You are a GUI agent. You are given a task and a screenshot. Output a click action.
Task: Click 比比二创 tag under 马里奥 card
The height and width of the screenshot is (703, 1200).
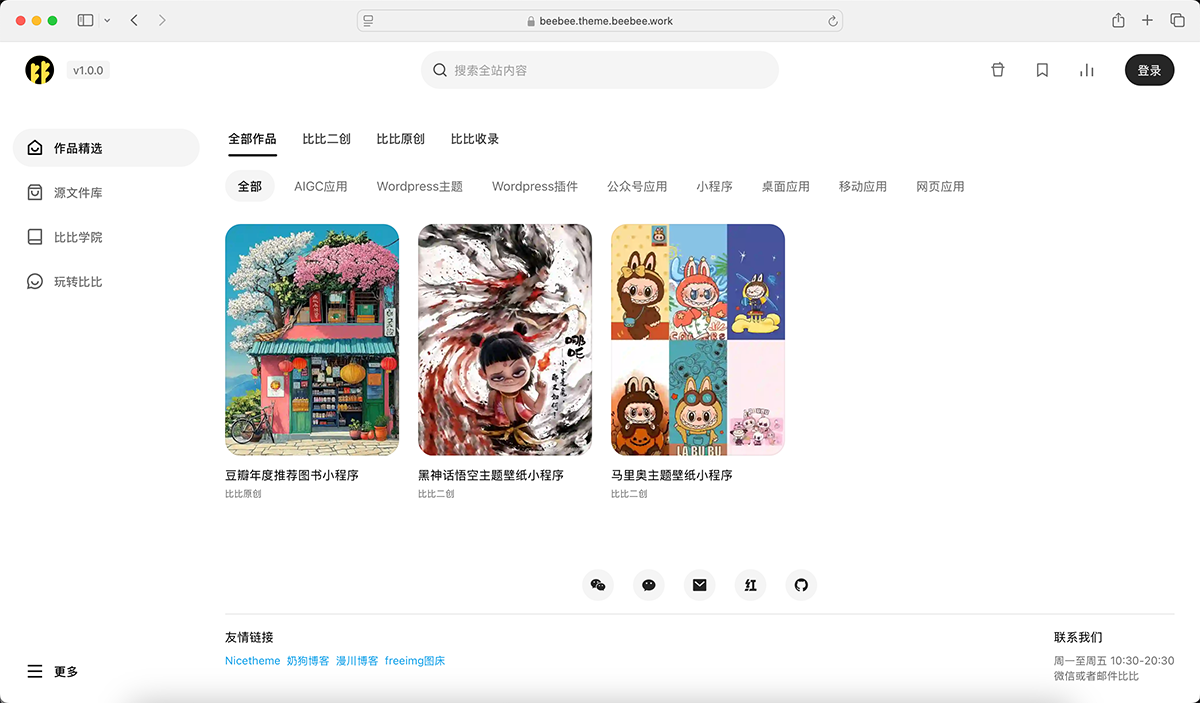pyautogui.click(x=629, y=494)
